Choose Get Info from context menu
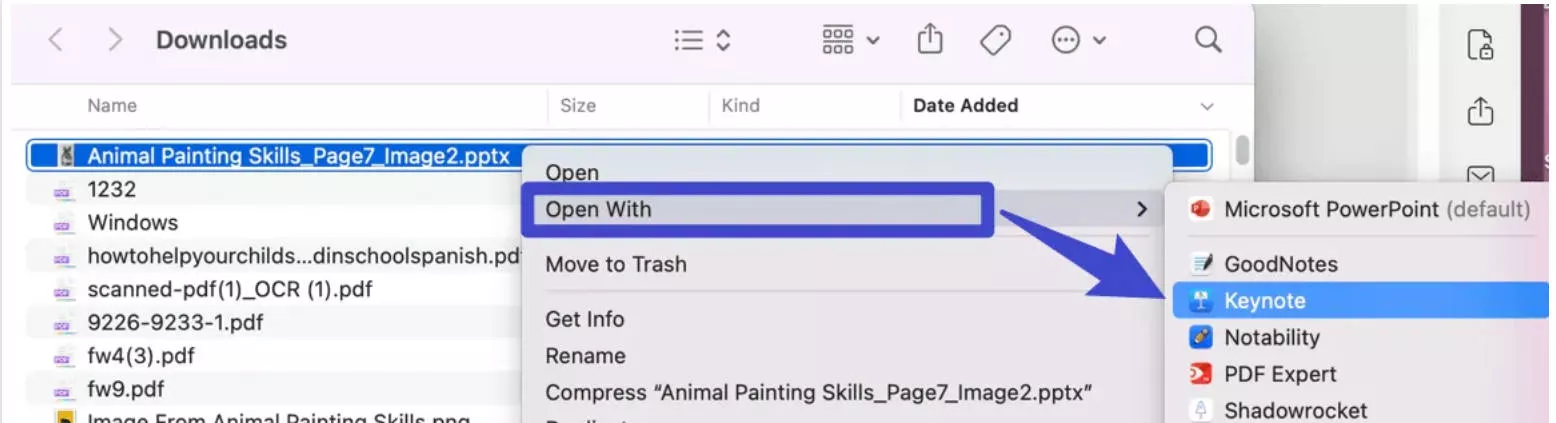The height and width of the screenshot is (423, 1556). (585, 319)
